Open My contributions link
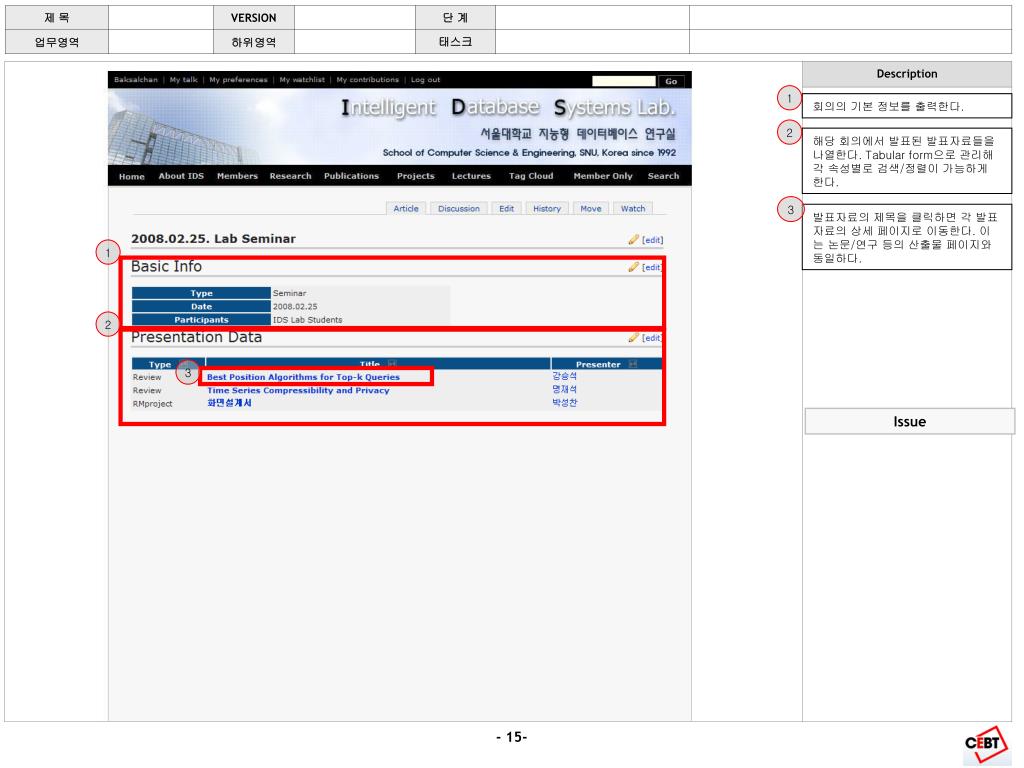 pos(368,80)
